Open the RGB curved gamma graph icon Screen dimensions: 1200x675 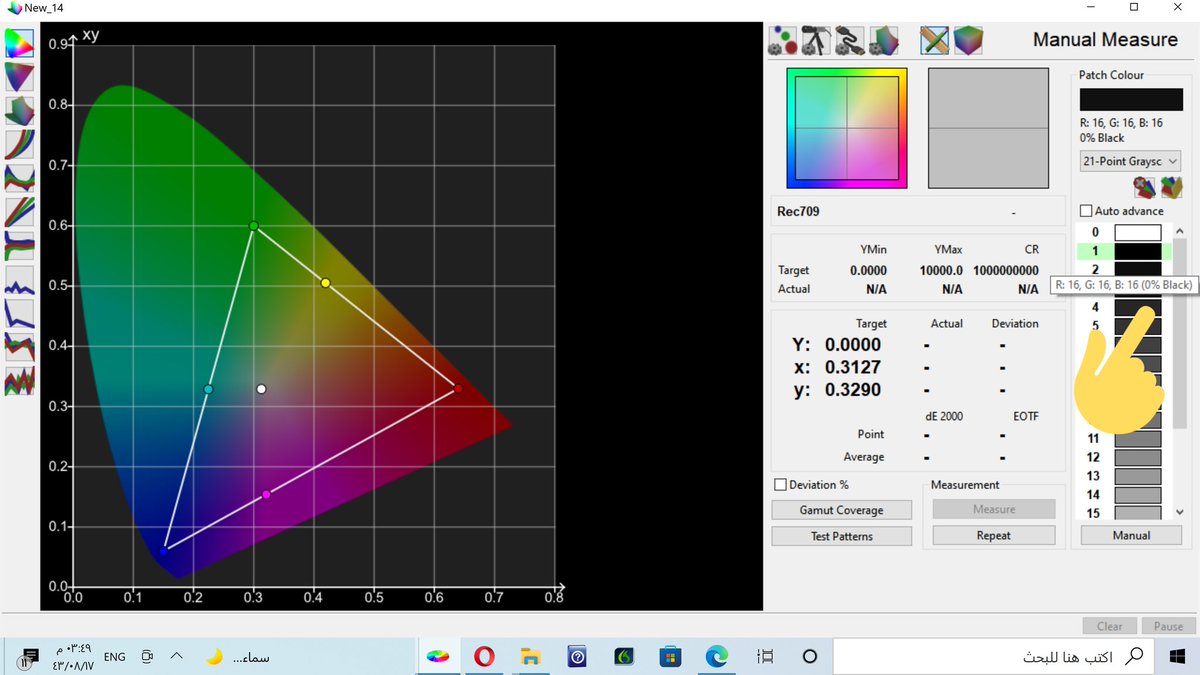pyautogui.click(x=20, y=144)
